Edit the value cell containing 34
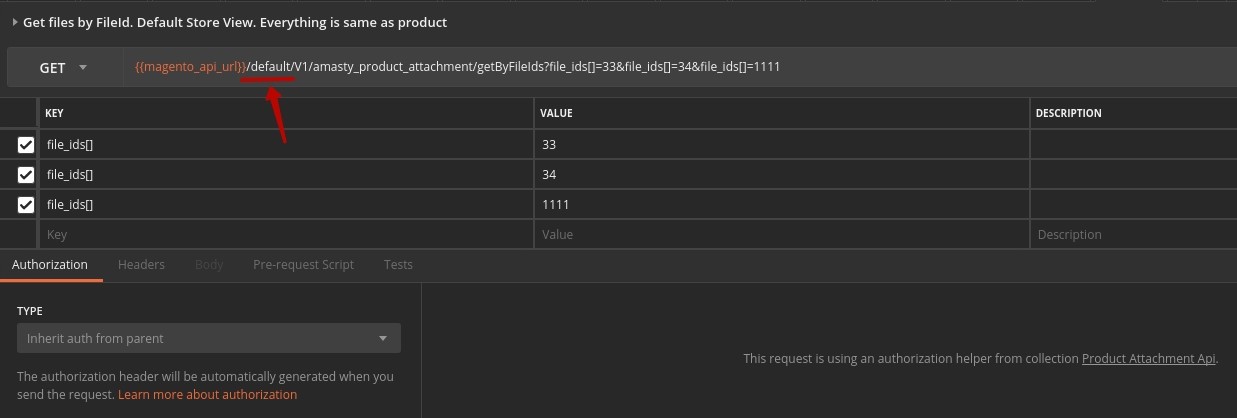 pos(780,175)
